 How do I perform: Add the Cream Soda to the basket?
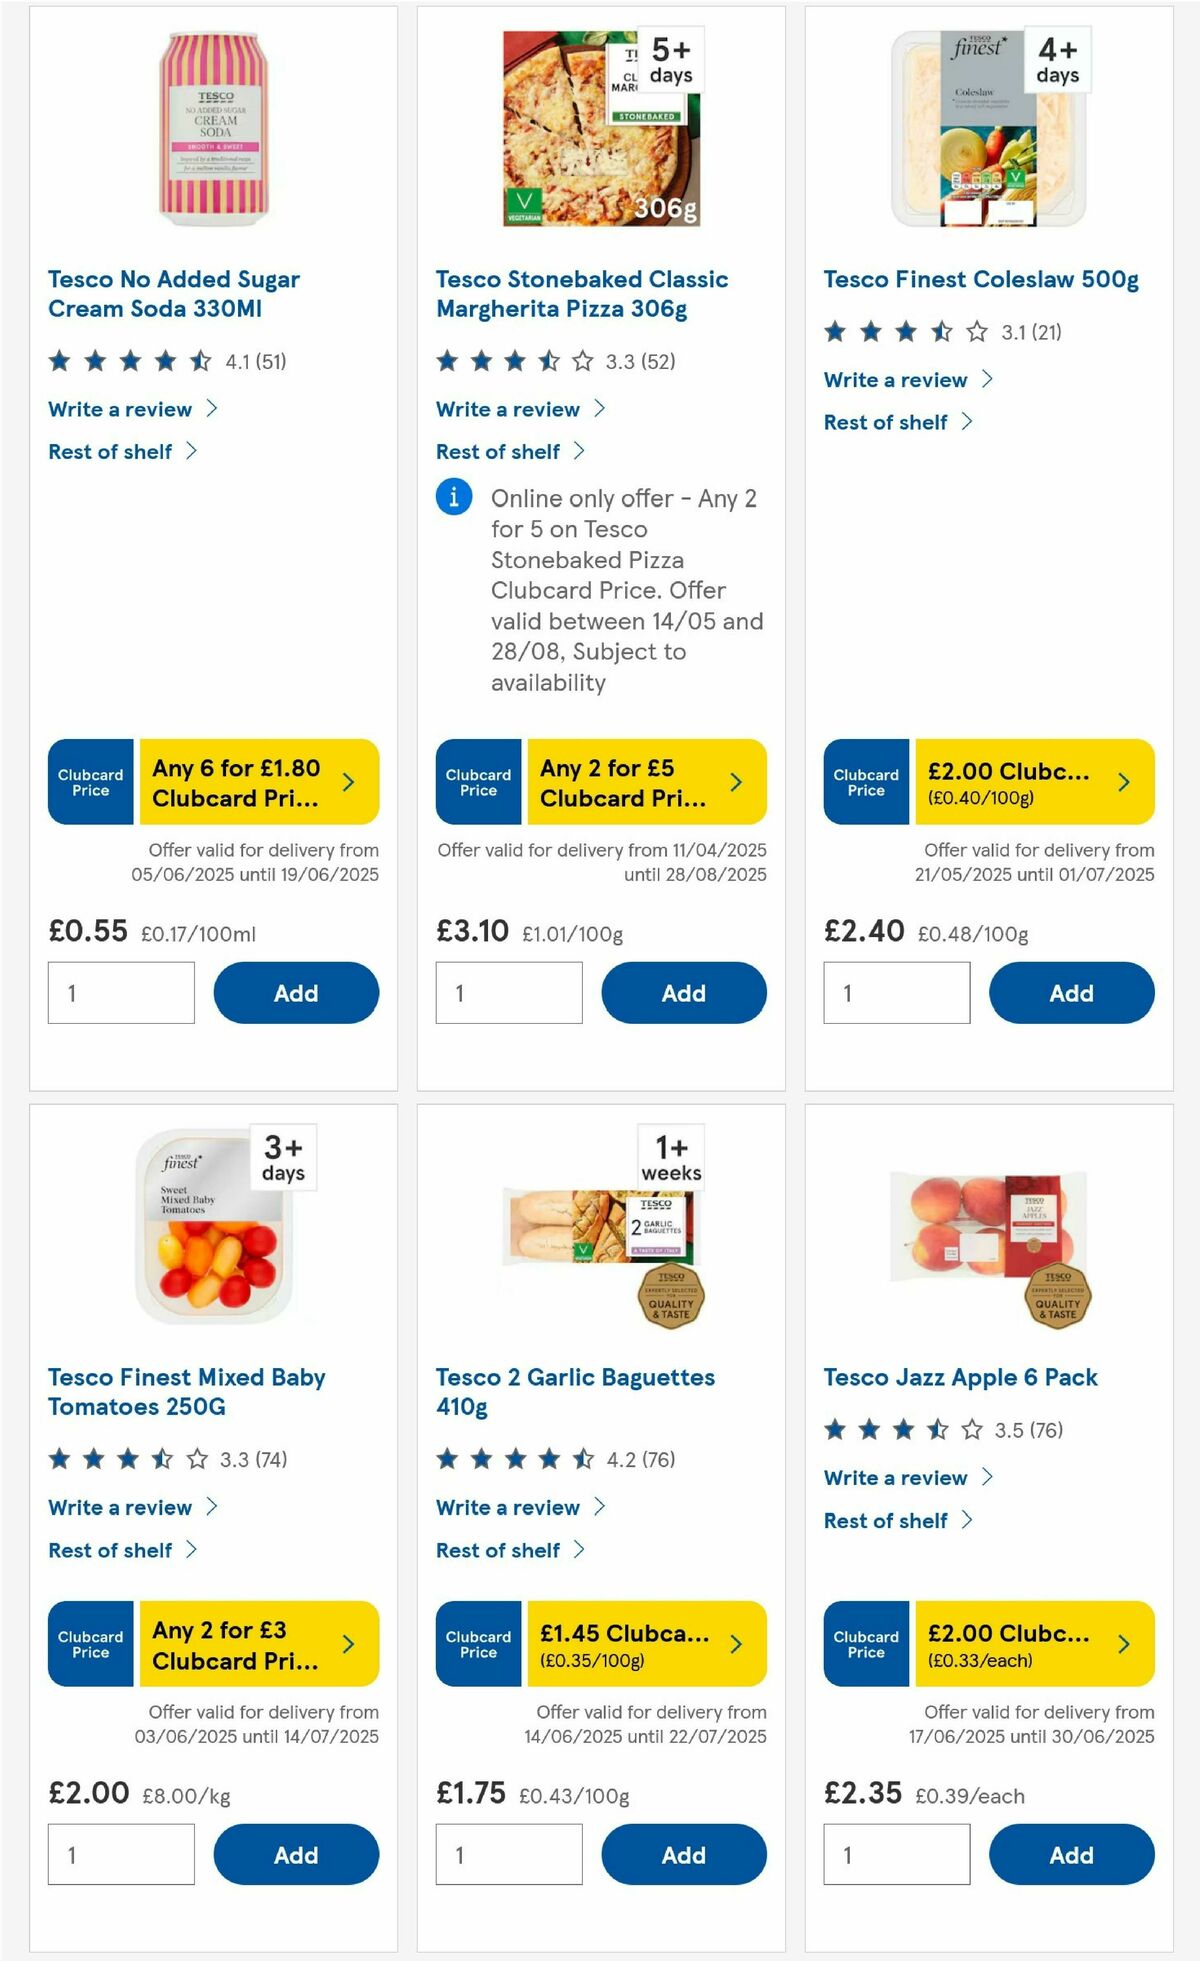coord(295,992)
